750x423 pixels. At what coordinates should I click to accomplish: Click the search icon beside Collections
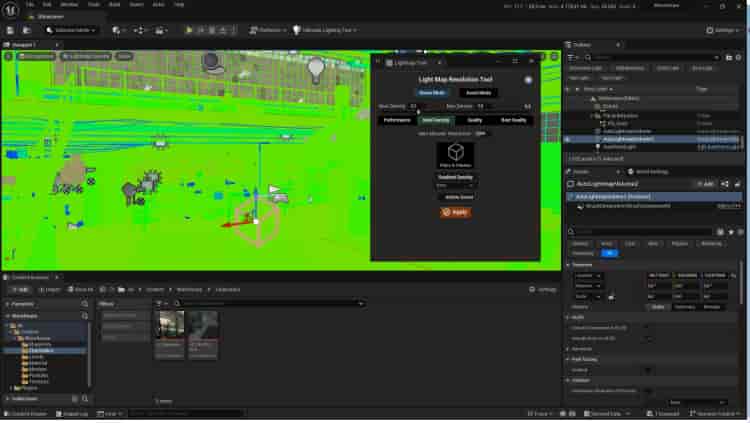coord(85,399)
